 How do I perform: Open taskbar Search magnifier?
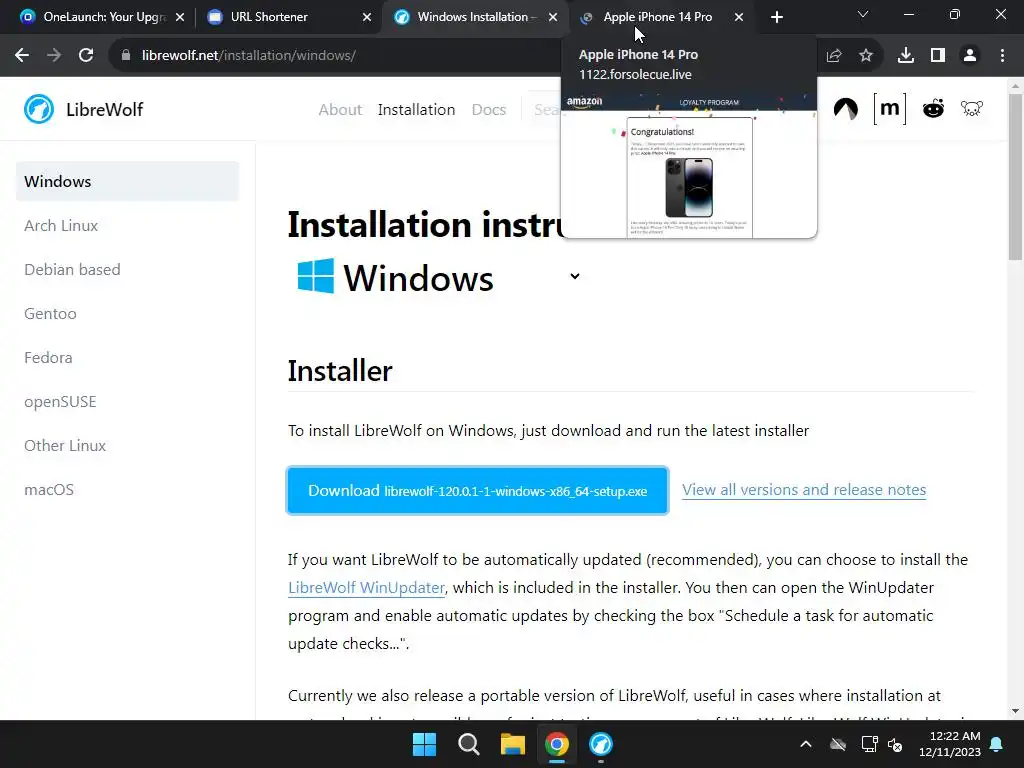tap(468, 744)
